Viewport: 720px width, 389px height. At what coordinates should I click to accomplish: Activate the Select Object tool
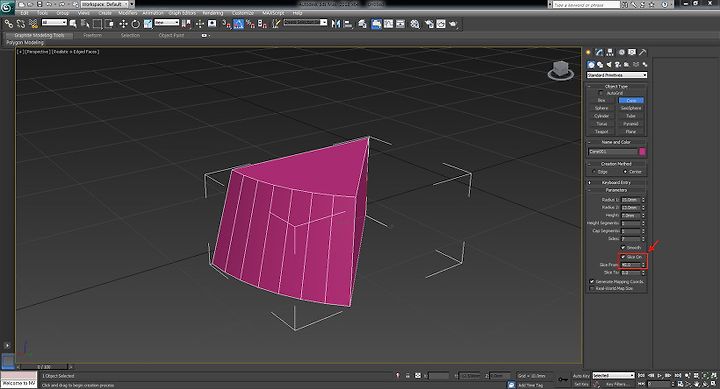pos(73,24)
